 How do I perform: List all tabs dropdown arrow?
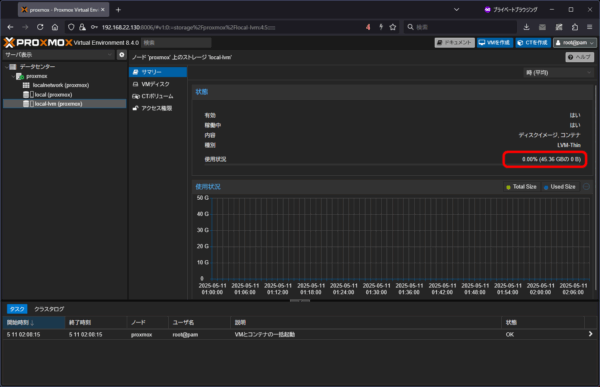[457, 10]
